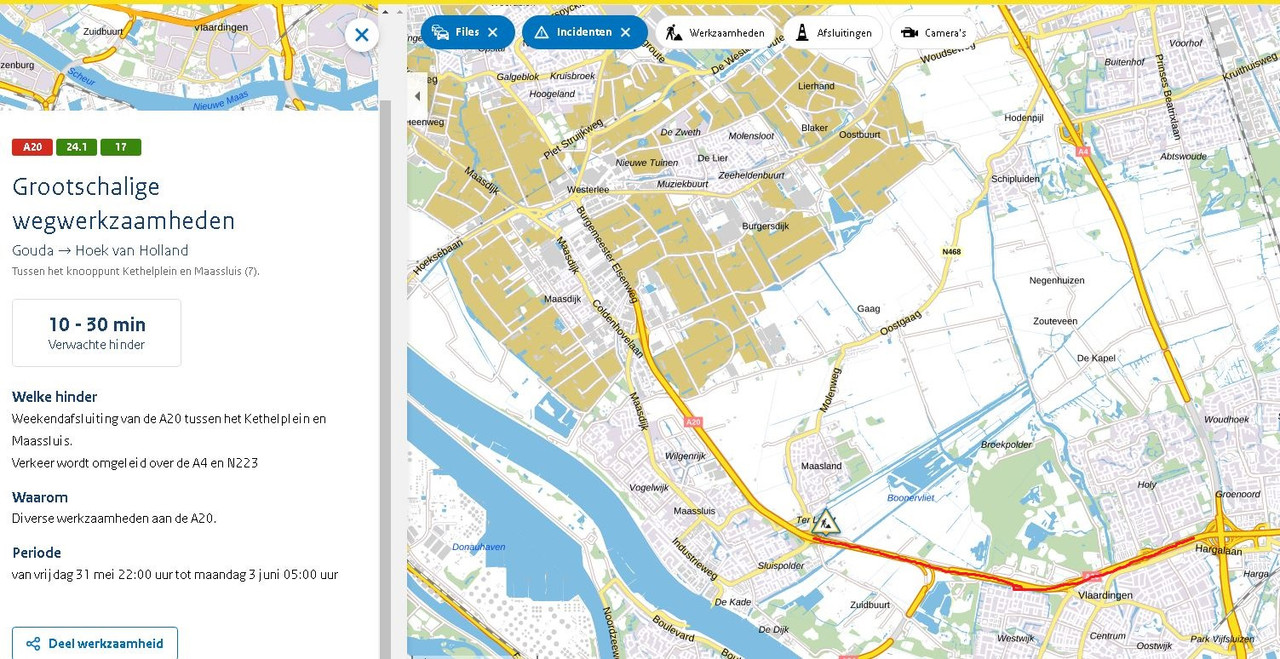Image resolution: width=1280 pixels, height=659 pixels.
Task: Click the Welke hinder heading
Action: [54, 397]
